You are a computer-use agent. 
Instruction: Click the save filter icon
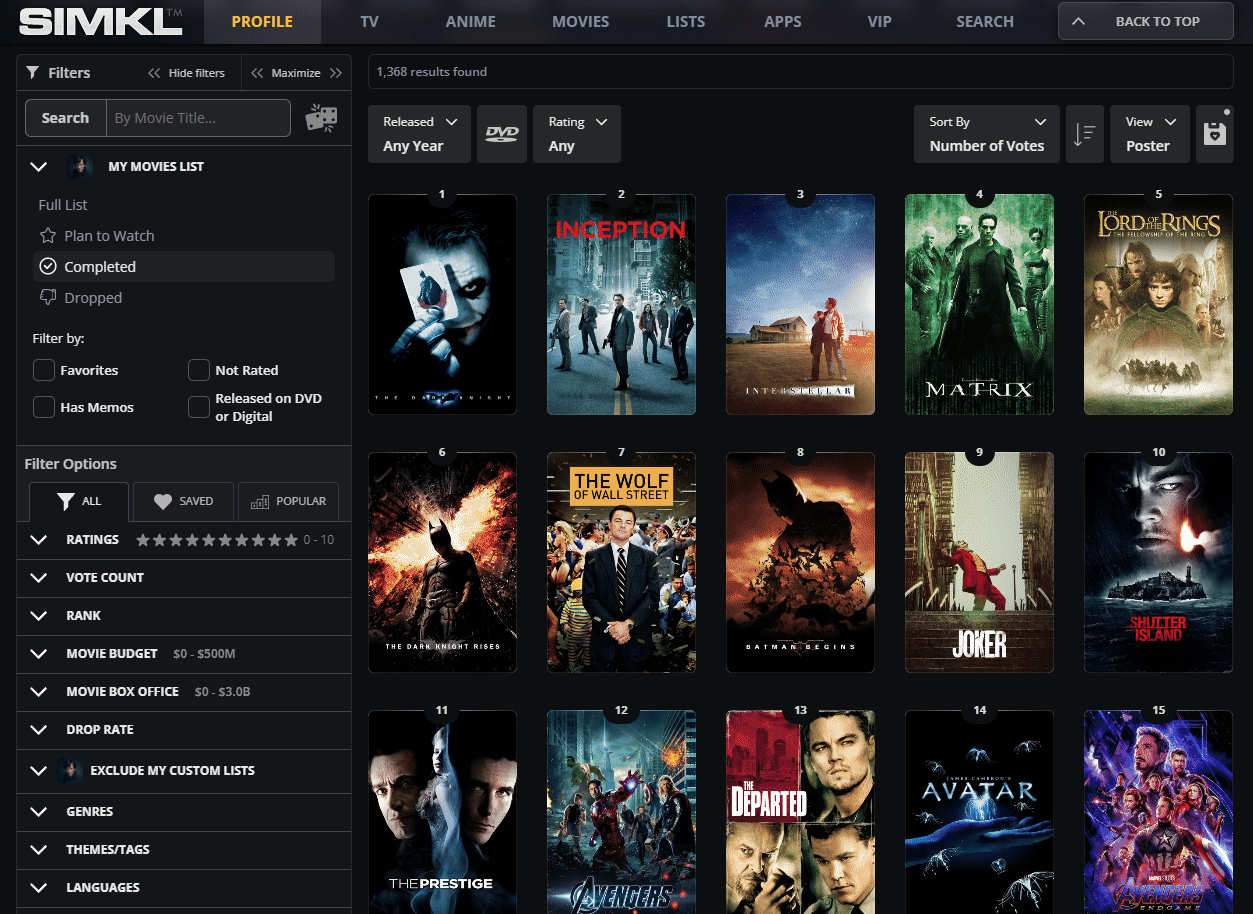tap(1214, 134)
